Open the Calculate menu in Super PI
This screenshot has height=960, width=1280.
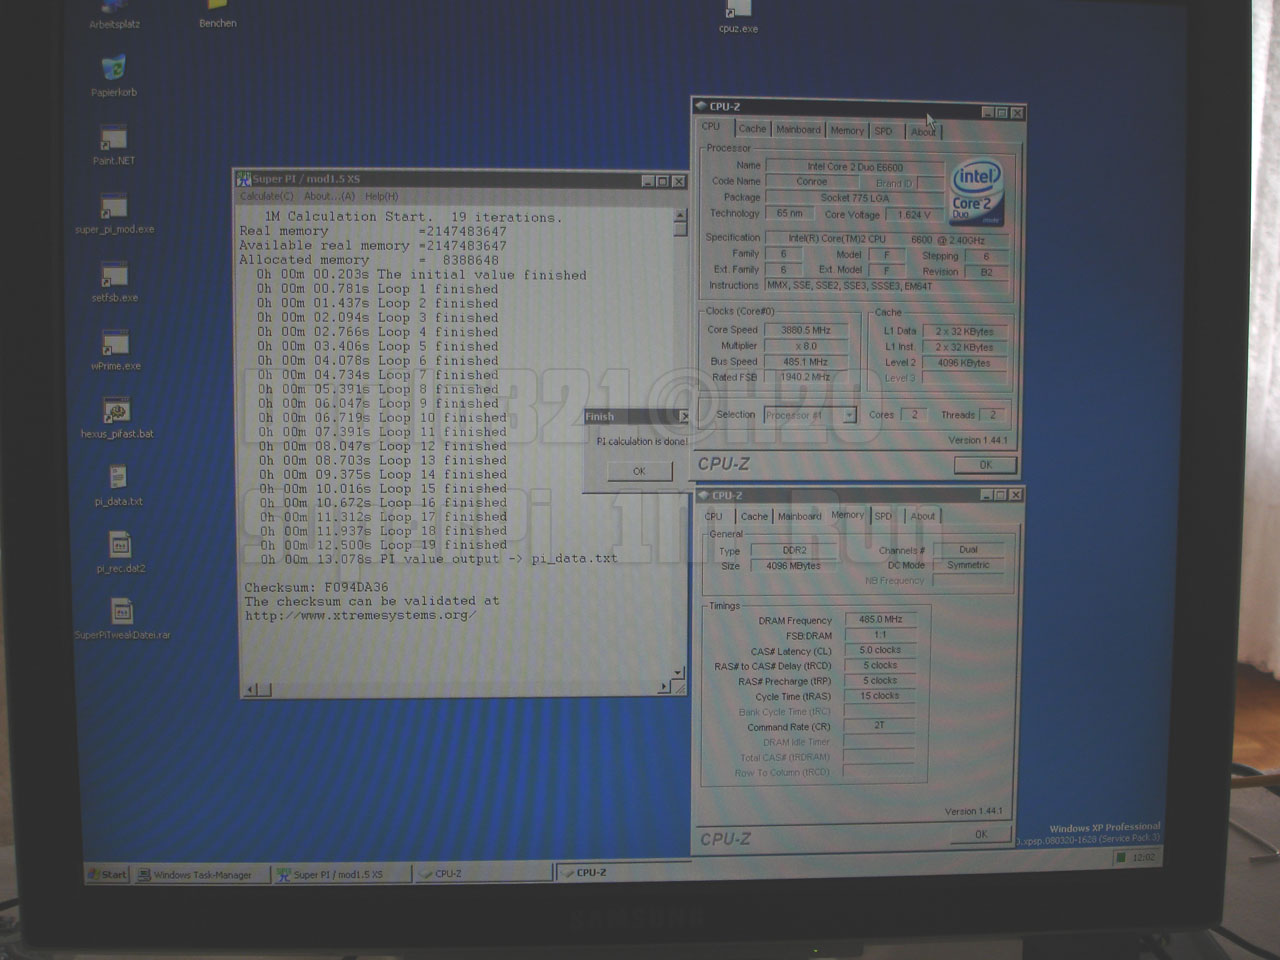[267, 196]
